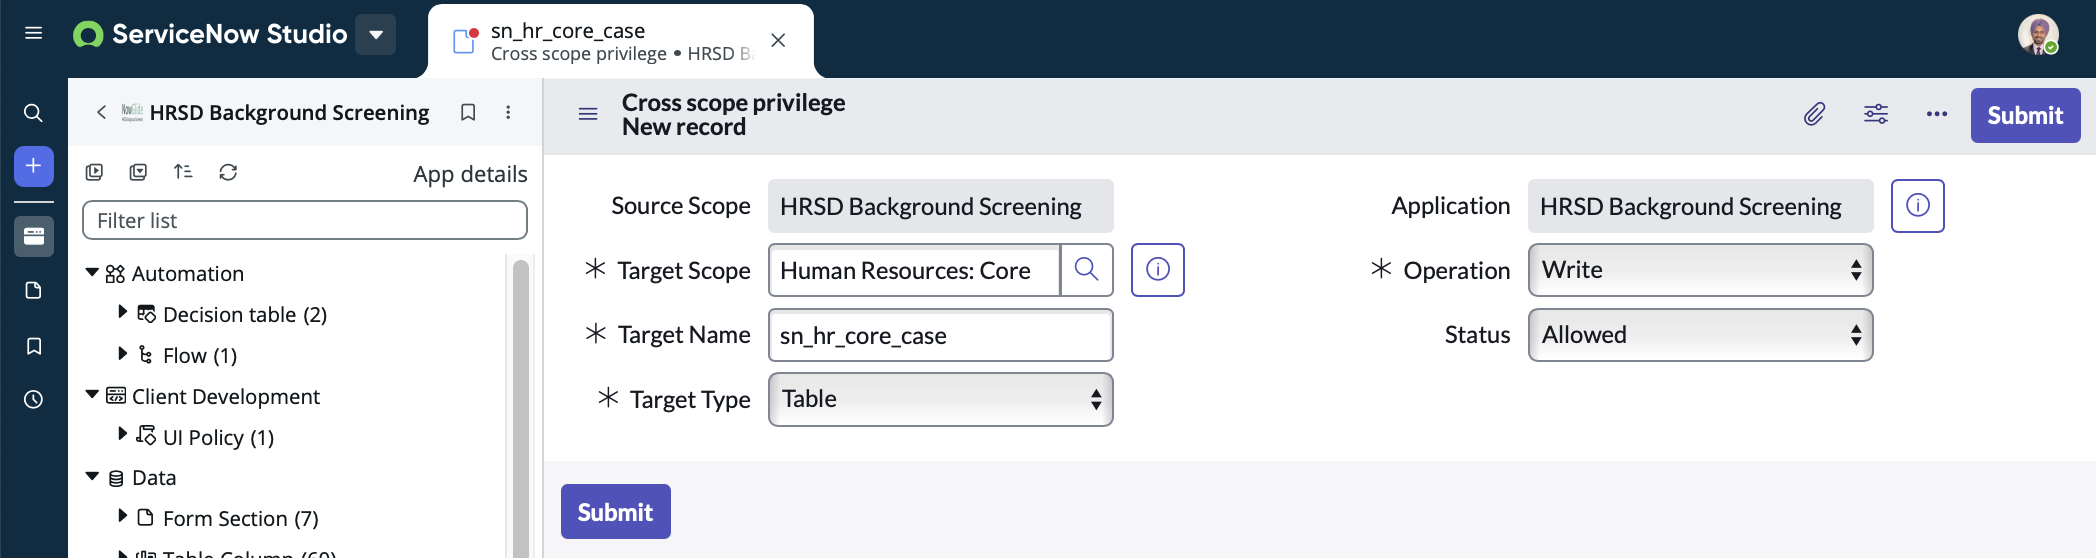Open the Target Type dropdown
The image size is (2096, 558).
pos(940,399)
